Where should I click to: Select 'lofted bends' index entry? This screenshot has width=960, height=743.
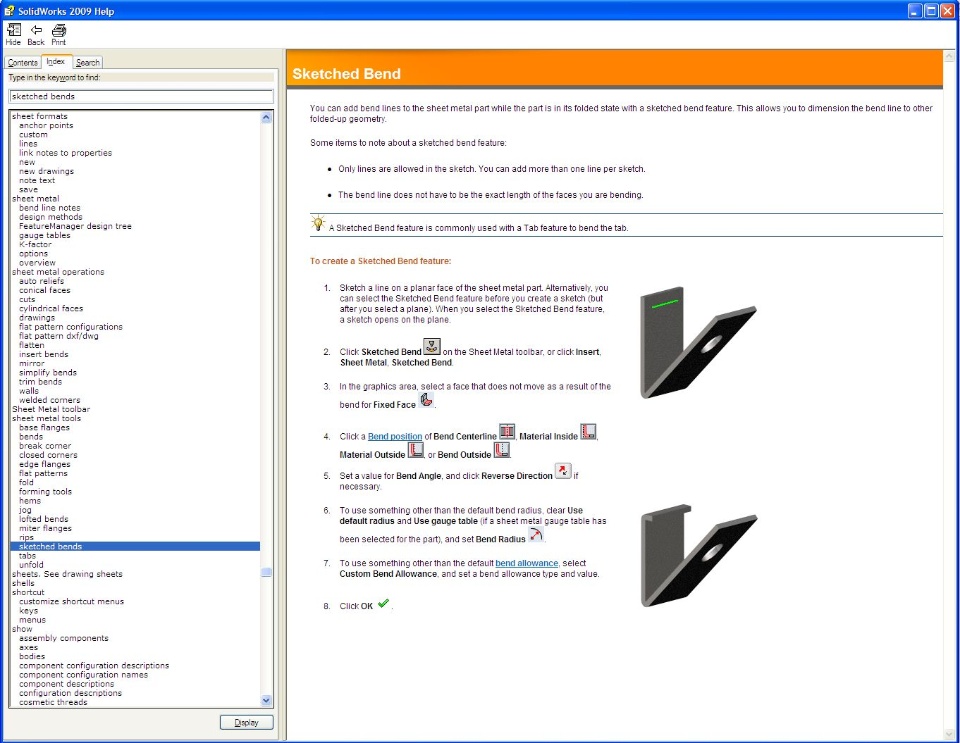coord(43,519)
